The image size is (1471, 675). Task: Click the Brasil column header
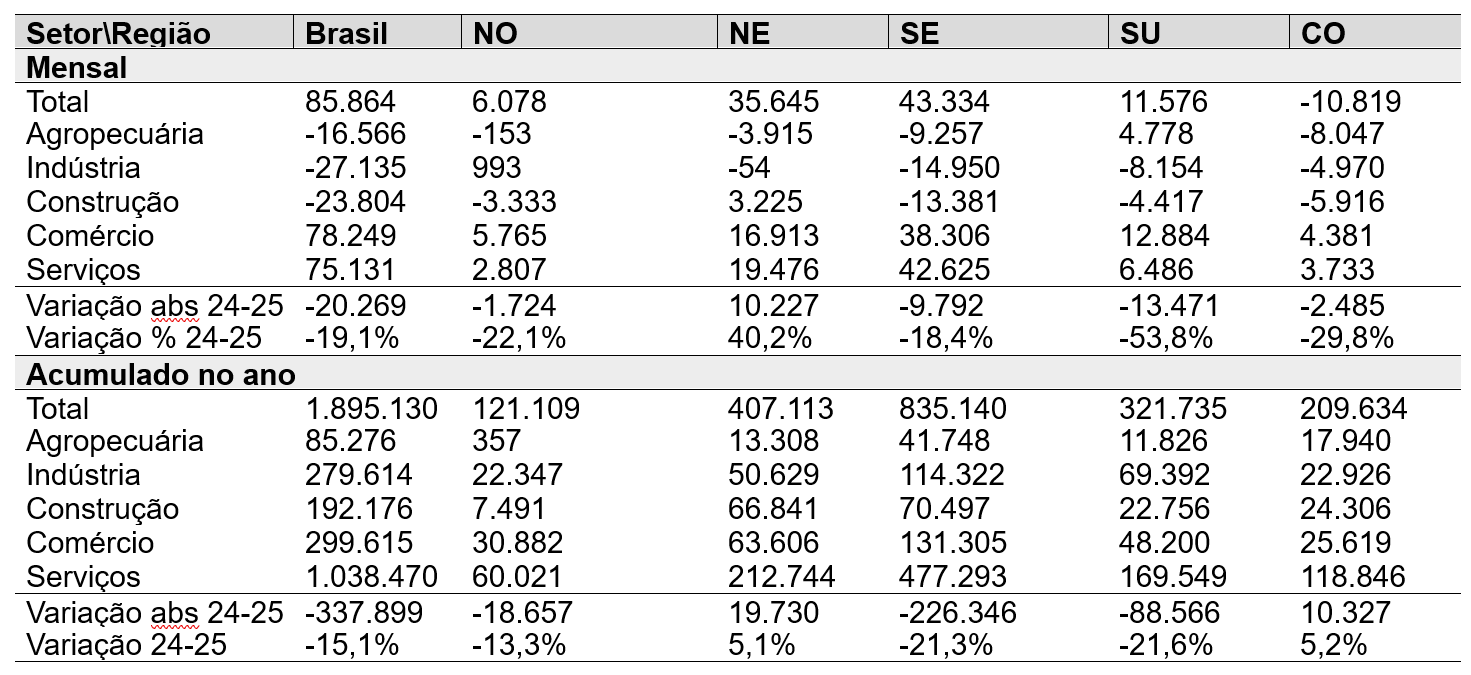[346, 33]
